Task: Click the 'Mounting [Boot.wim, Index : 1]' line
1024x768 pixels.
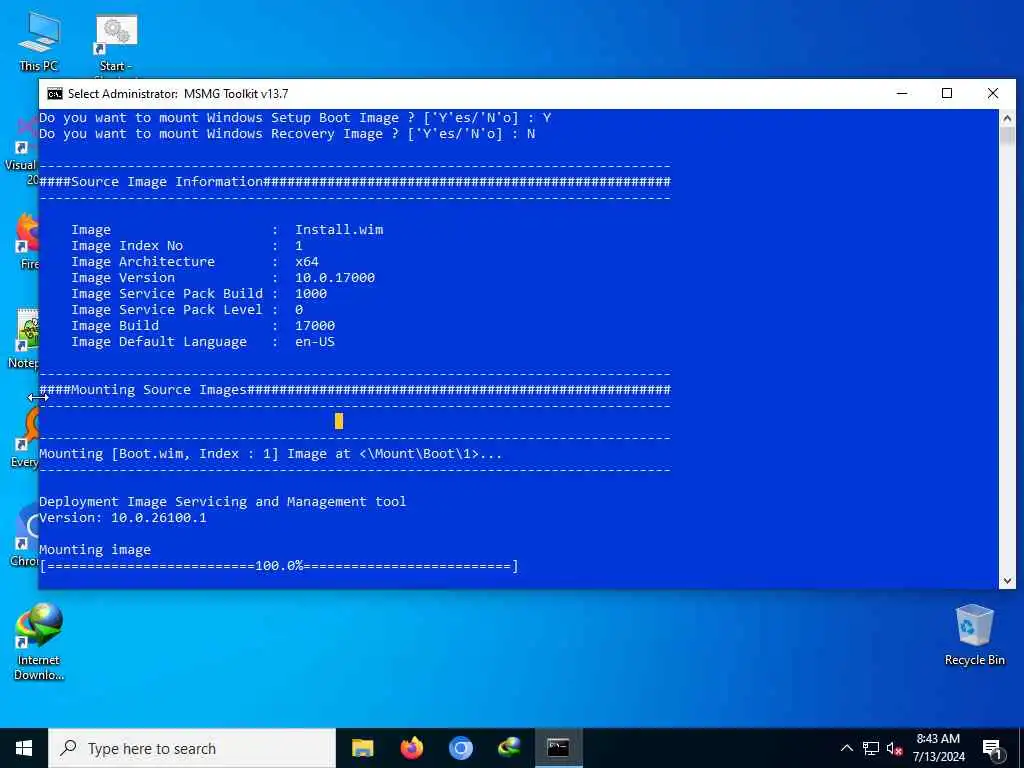Action: 271,454
